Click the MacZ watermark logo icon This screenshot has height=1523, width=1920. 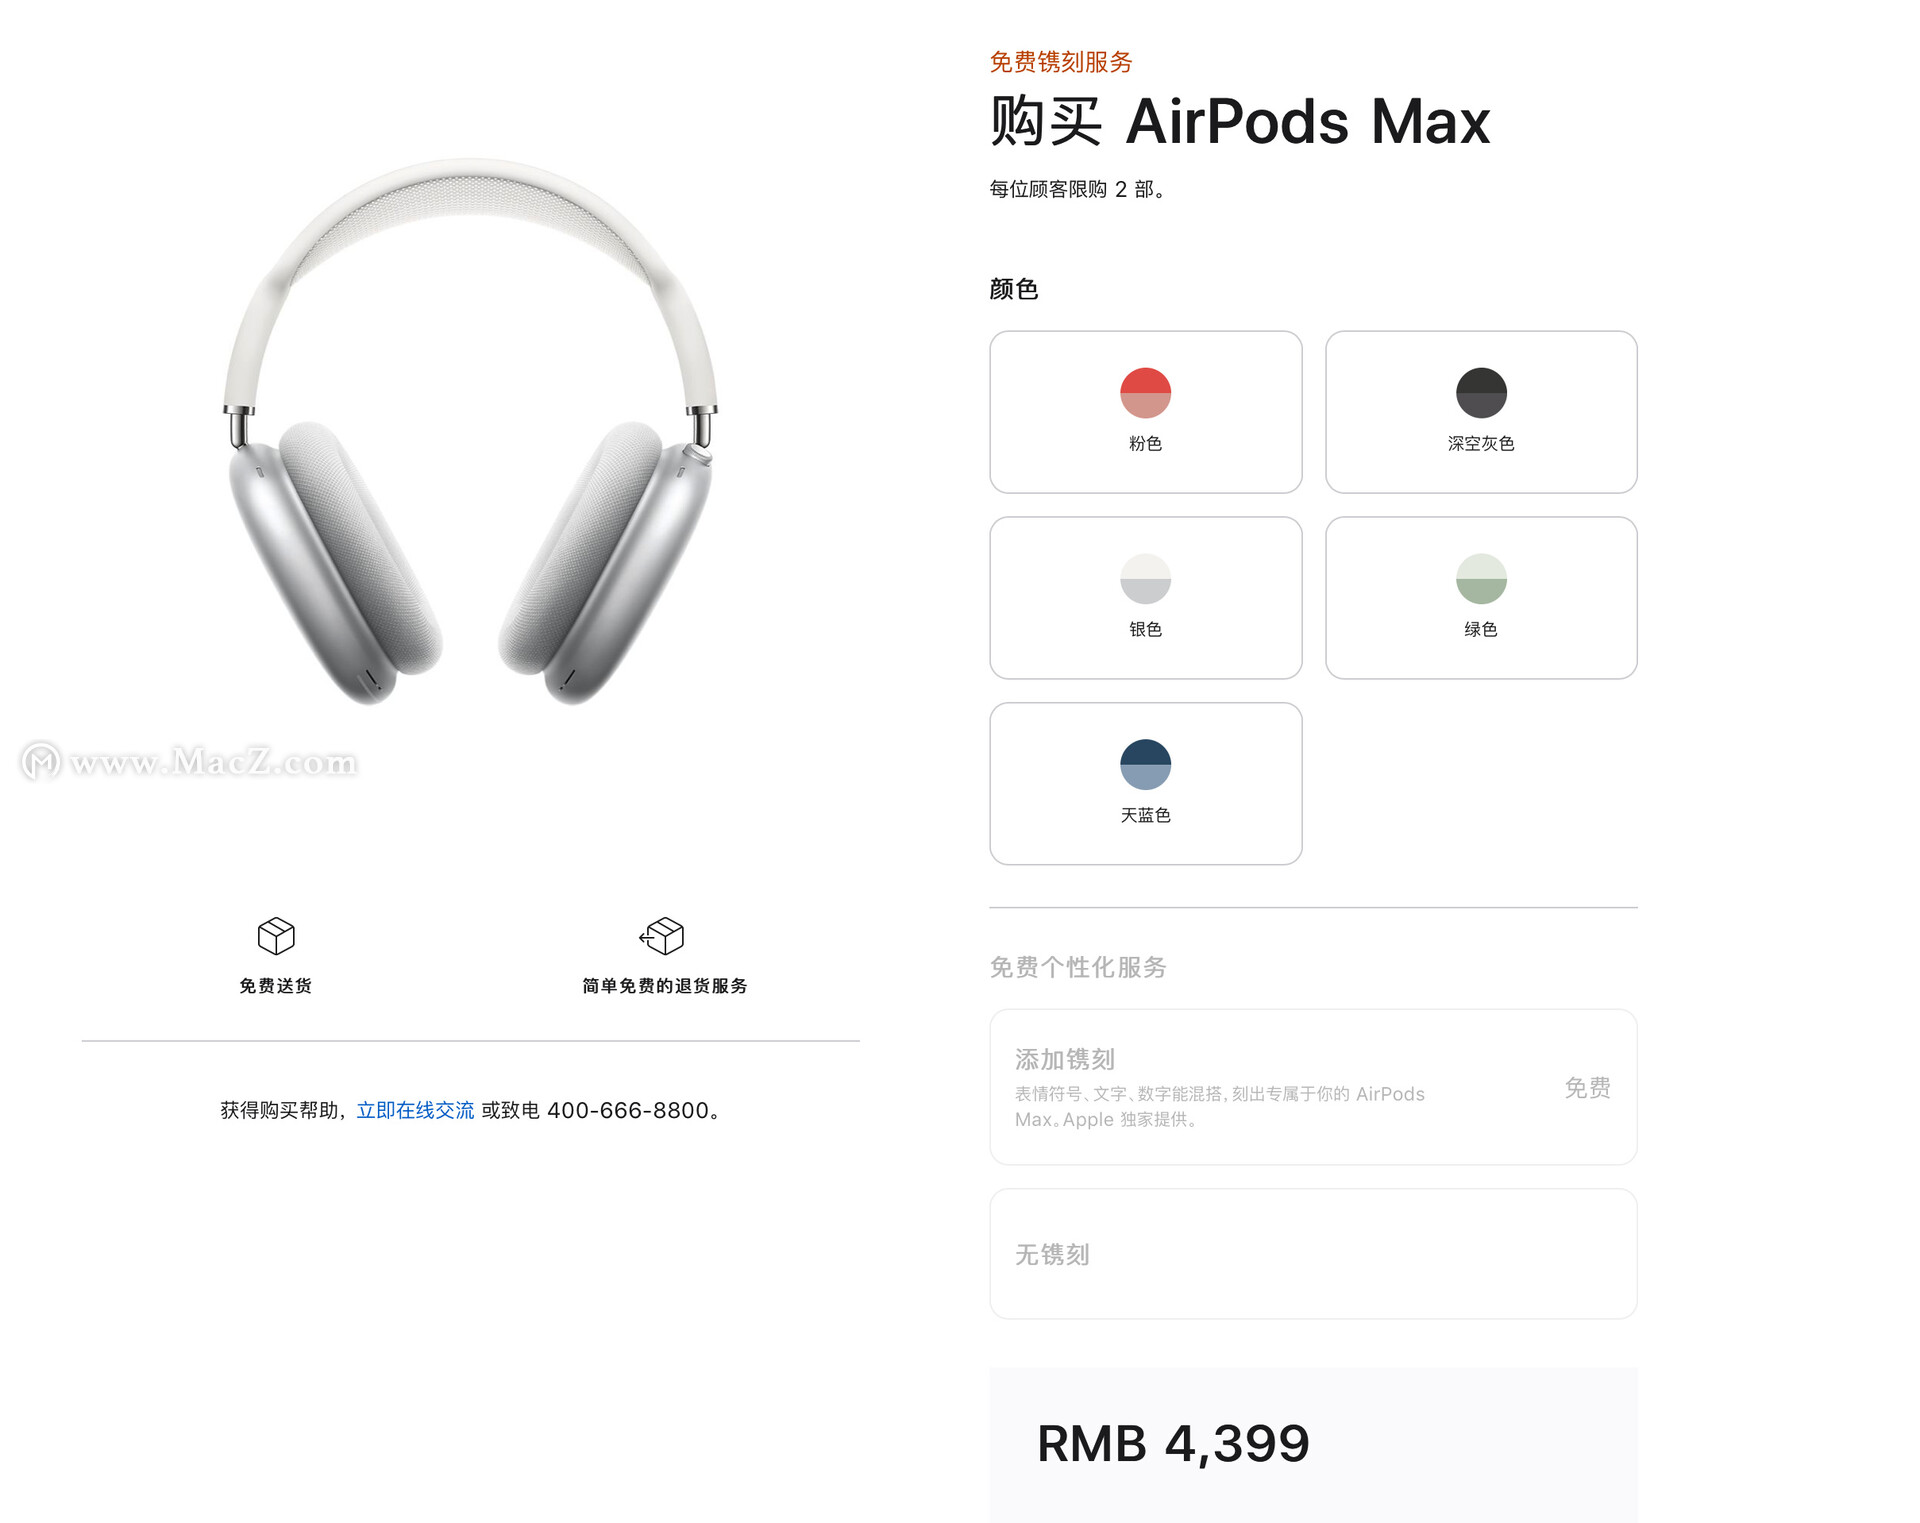(x=41, y=762)
